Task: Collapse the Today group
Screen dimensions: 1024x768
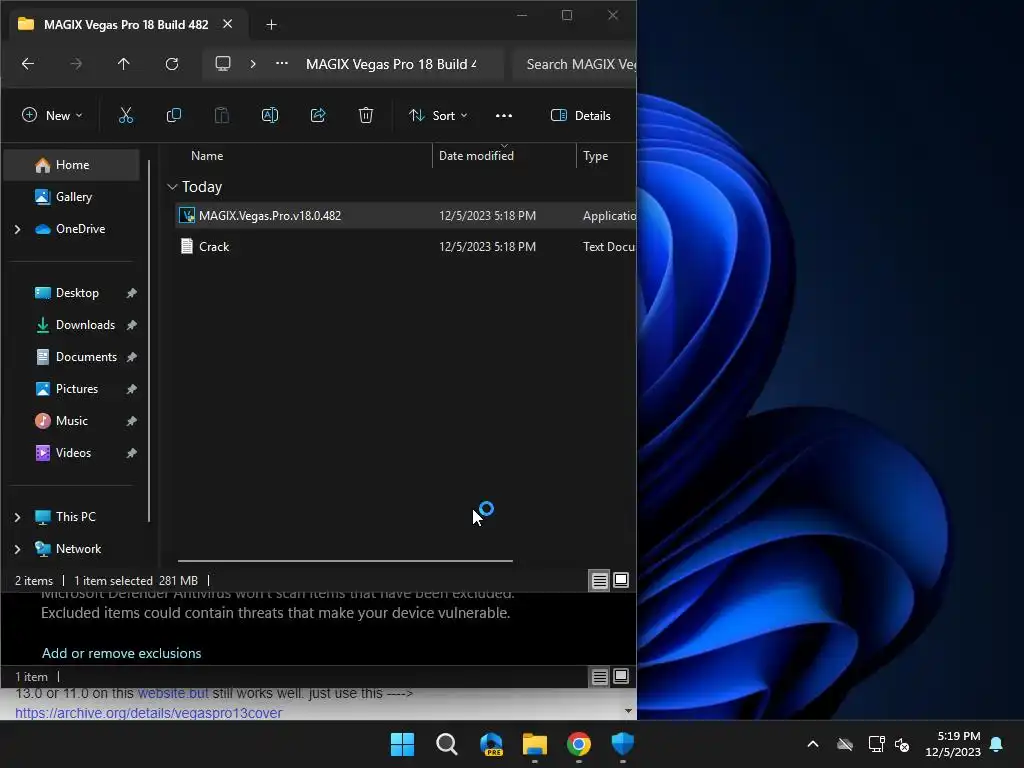Action: (172, 187)
